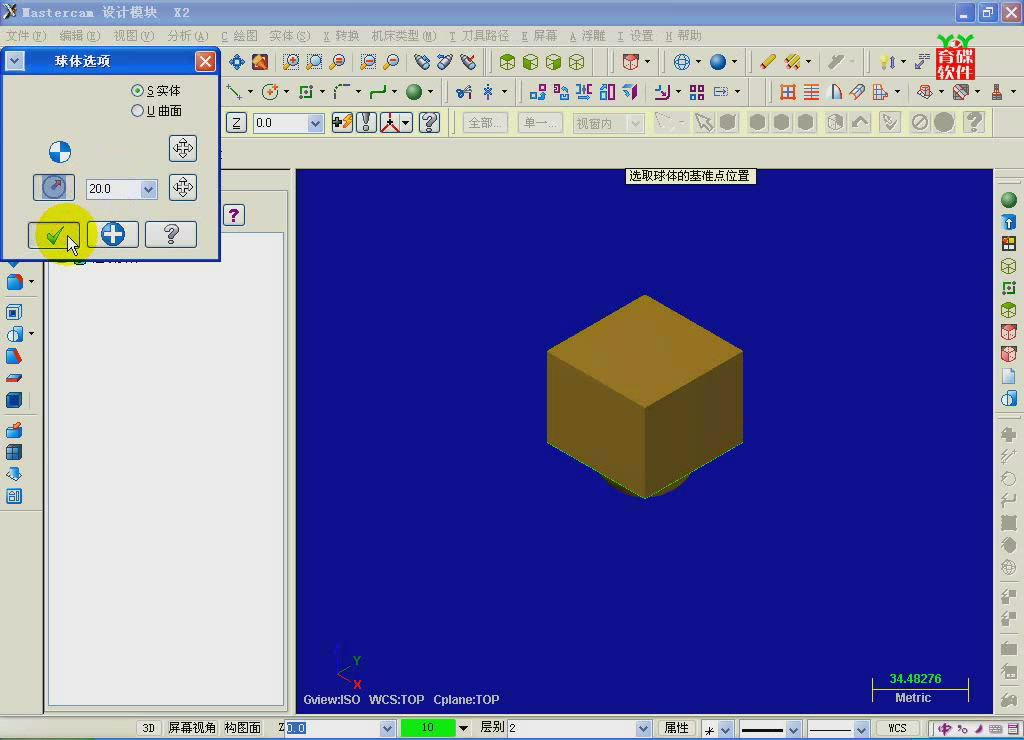Click the purple question mark panel icon

point(234,215)
